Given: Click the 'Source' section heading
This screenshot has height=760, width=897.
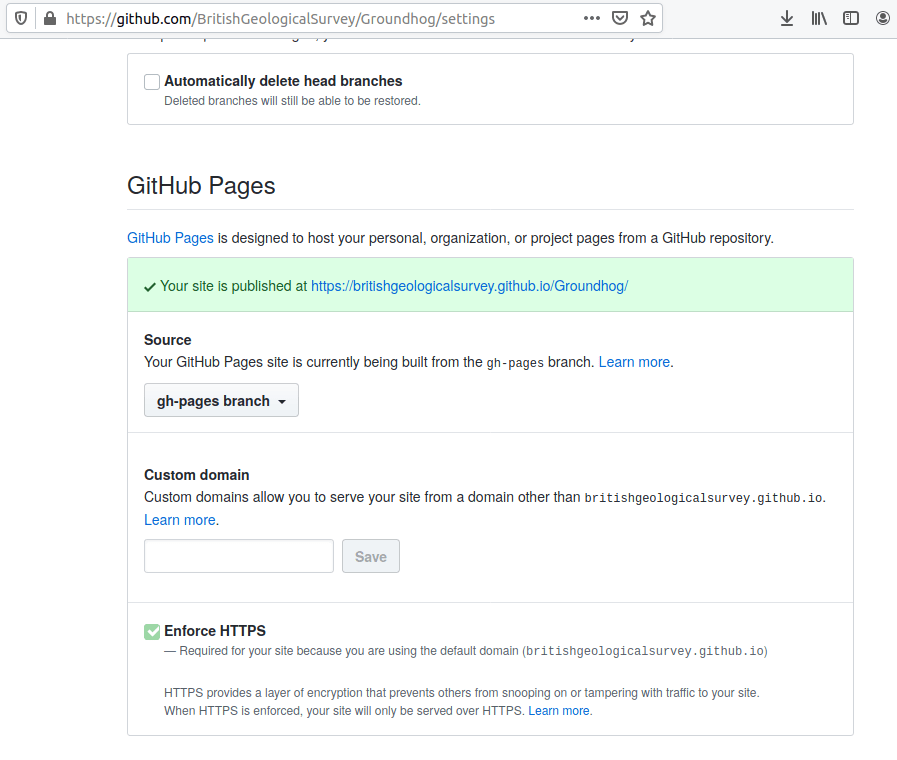Looking at the screenshot, I should tap(168, 340).
